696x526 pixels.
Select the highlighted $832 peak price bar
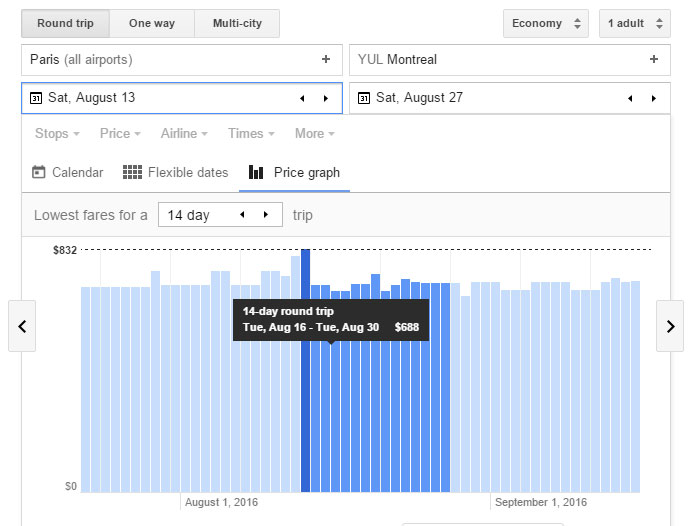[x=305, y=371]
